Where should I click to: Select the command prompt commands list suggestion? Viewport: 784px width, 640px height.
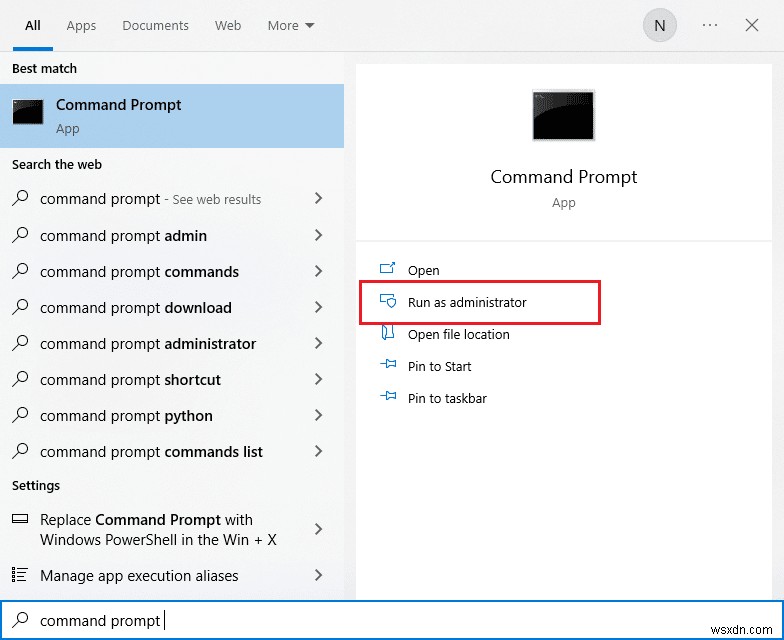coord(151,452)
